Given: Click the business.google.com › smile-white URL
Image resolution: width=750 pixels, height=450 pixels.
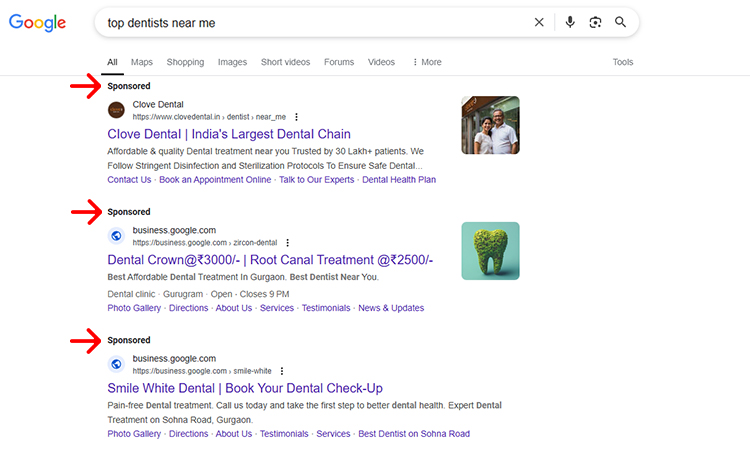Looking at the screenshot, I should (202, 371).
